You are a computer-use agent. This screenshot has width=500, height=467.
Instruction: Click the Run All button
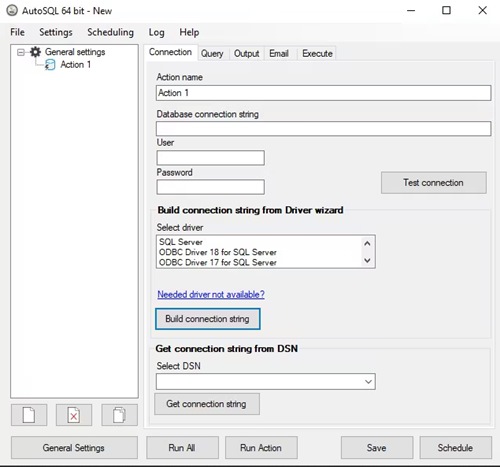pos(182,448)
